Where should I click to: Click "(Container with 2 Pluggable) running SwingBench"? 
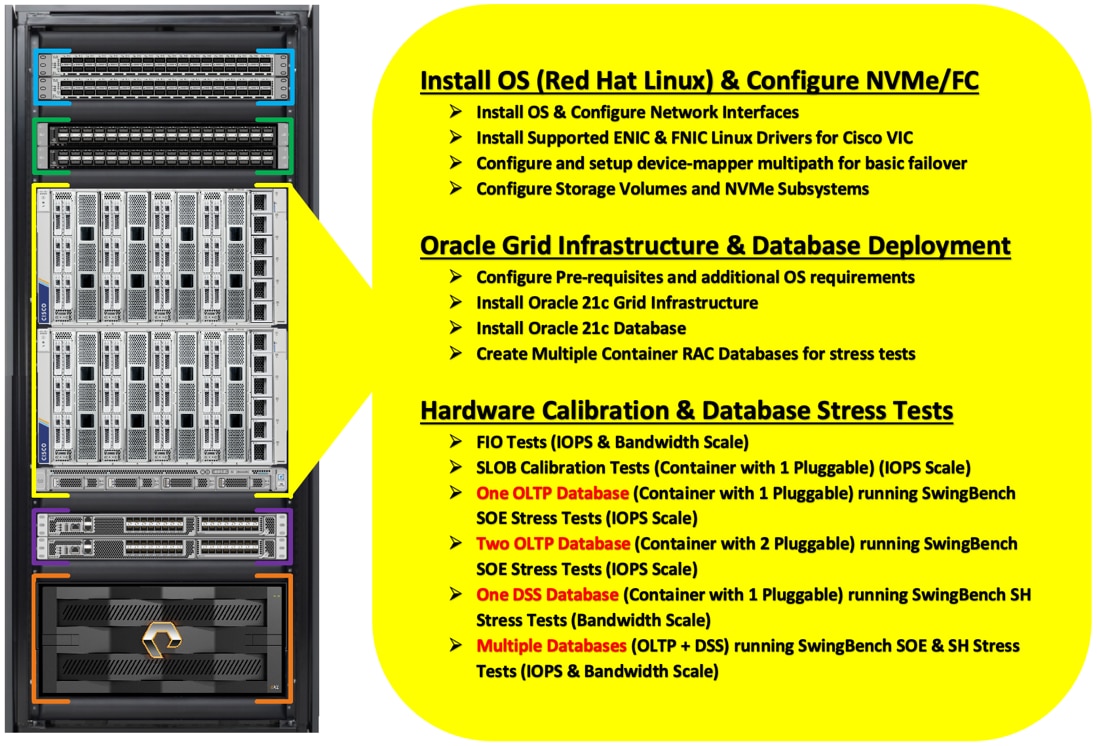pos(826,544)
